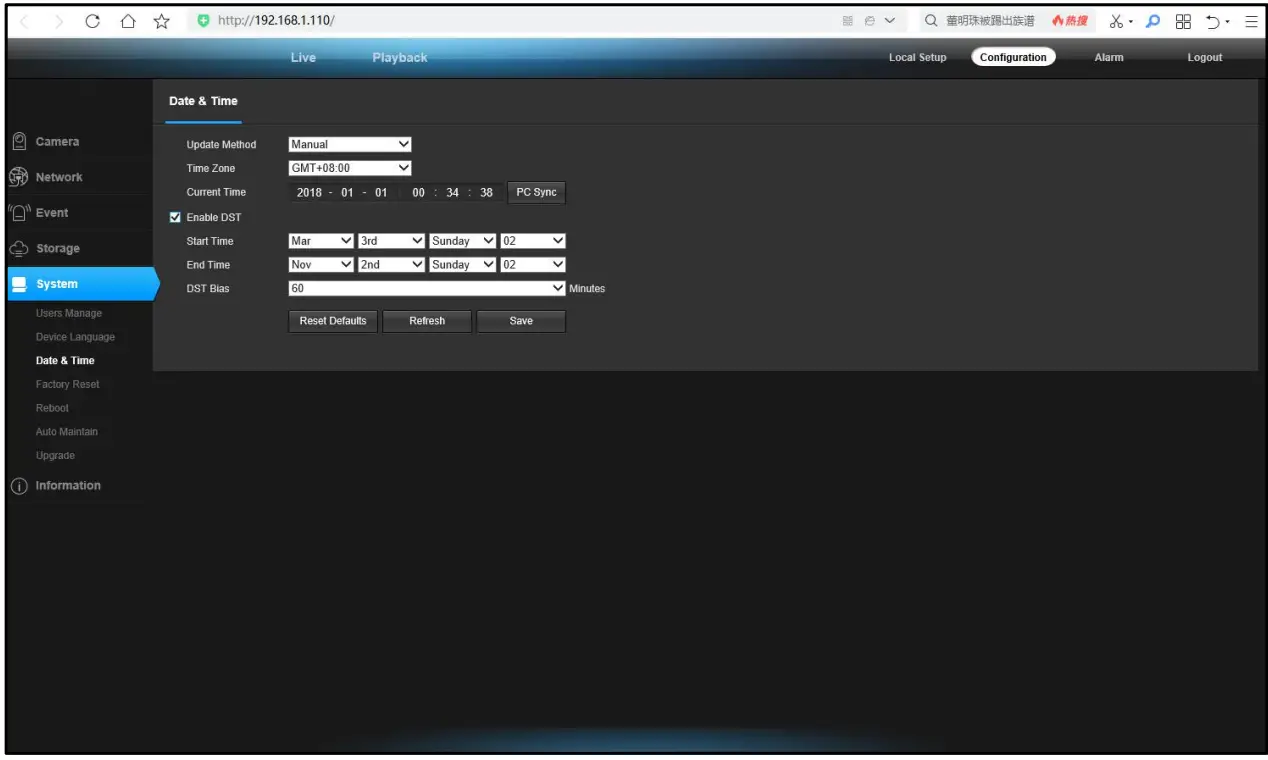Switch to Live tab
The height and width of the screenshot is (760, 1268).
point(303,58)
